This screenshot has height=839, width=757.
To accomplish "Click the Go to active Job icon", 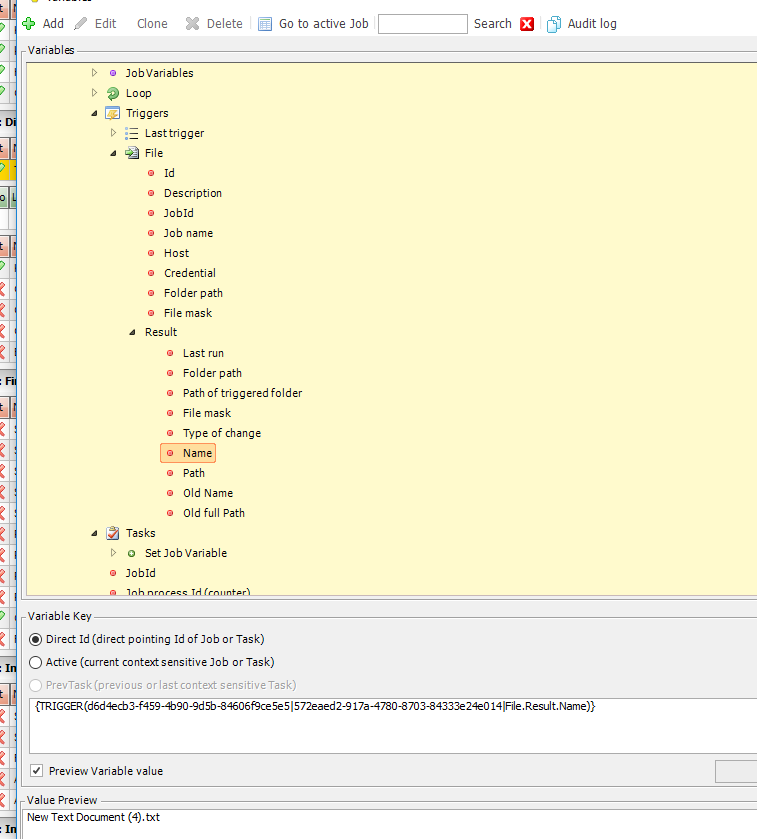I will (265, 24).
